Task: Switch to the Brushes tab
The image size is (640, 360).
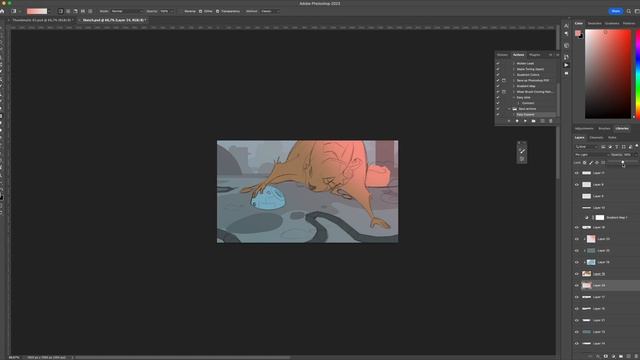Action: [604, 129]
